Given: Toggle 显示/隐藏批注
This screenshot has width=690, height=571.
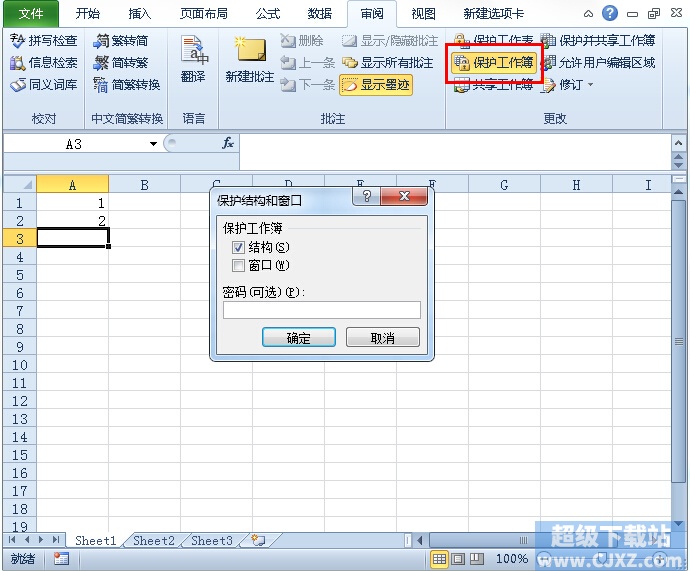Looking at the screenshot, I should coord(390,40).
